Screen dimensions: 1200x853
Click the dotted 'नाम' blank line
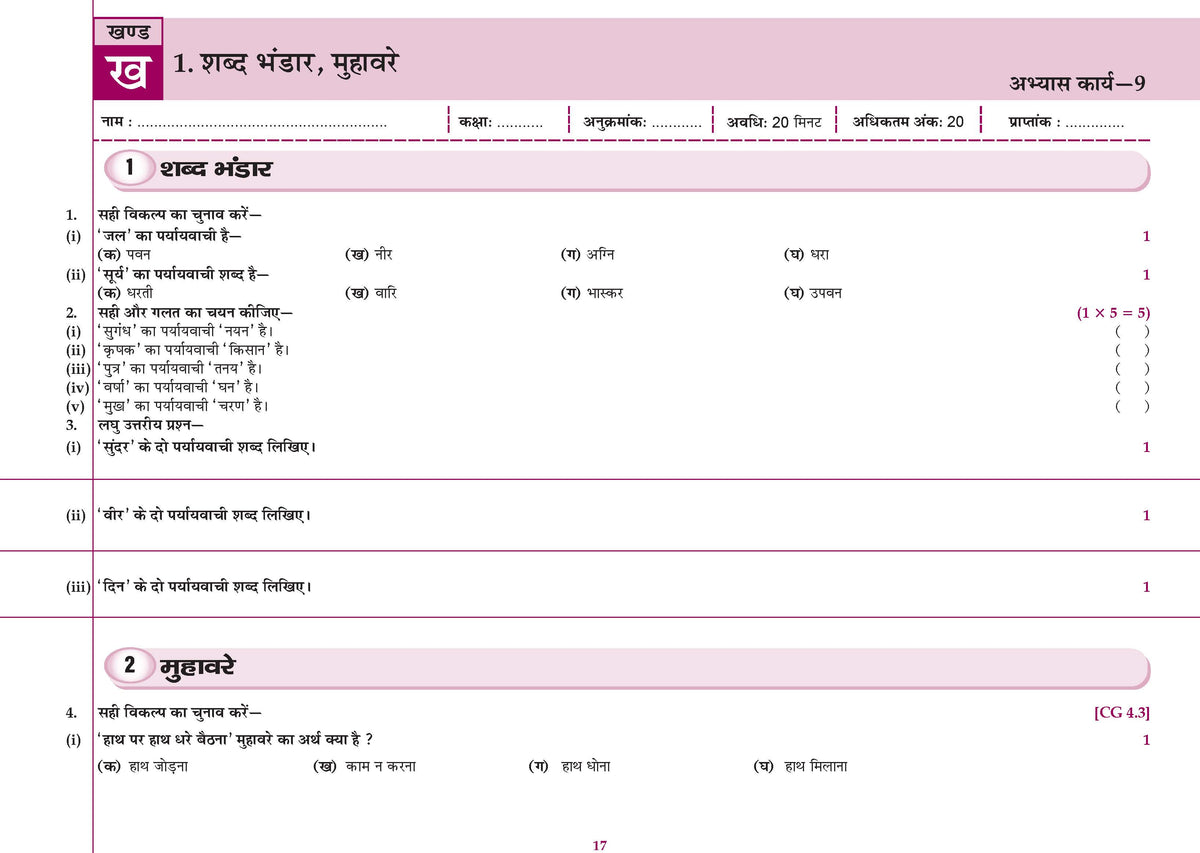point(262,123)
